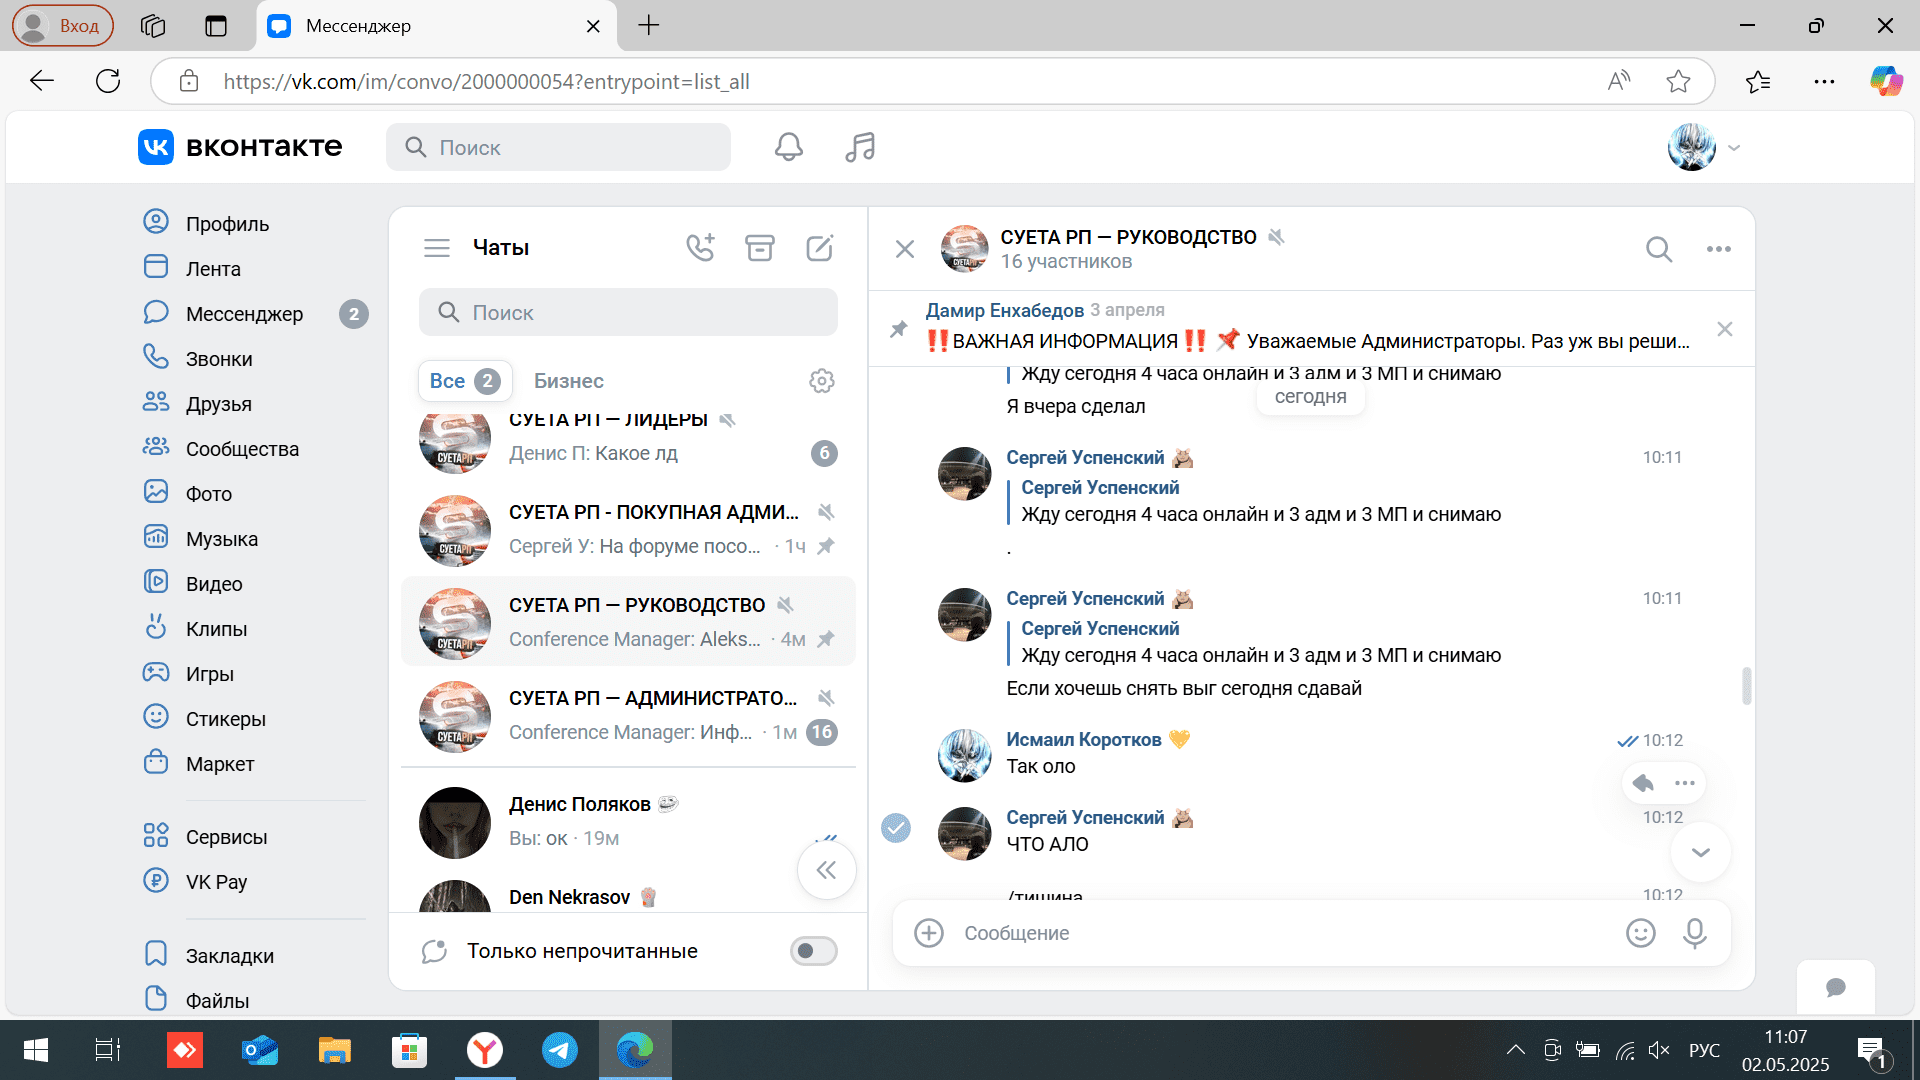Viewport: 1920px width, 1080px height.
Task: Open floating chat bubble at bottom right
Action: tap(1836, 988)
